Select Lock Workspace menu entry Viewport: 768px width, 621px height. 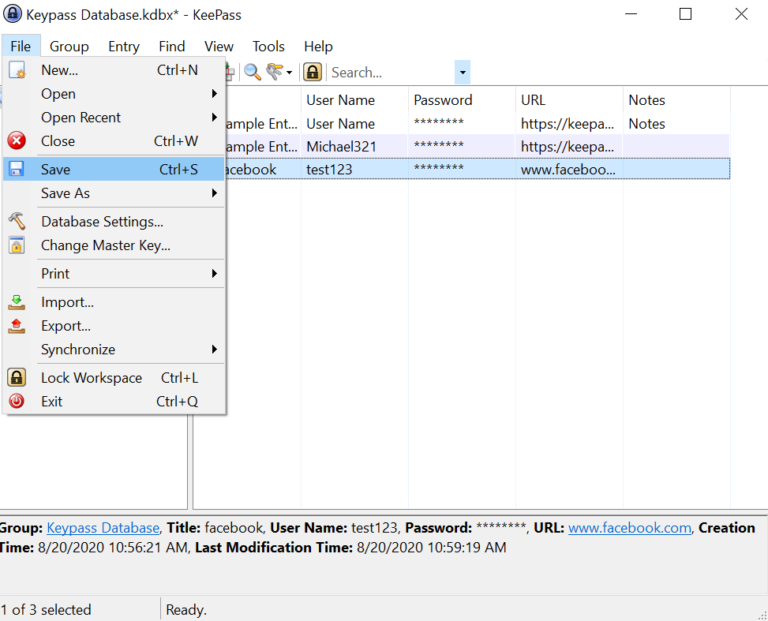pyautogui.click(x=114, y=378)
